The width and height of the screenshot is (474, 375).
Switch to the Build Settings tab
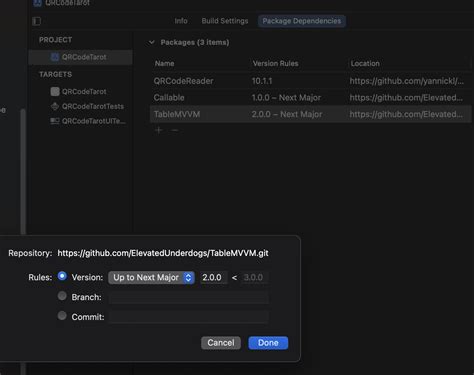(x=225, y=21)
